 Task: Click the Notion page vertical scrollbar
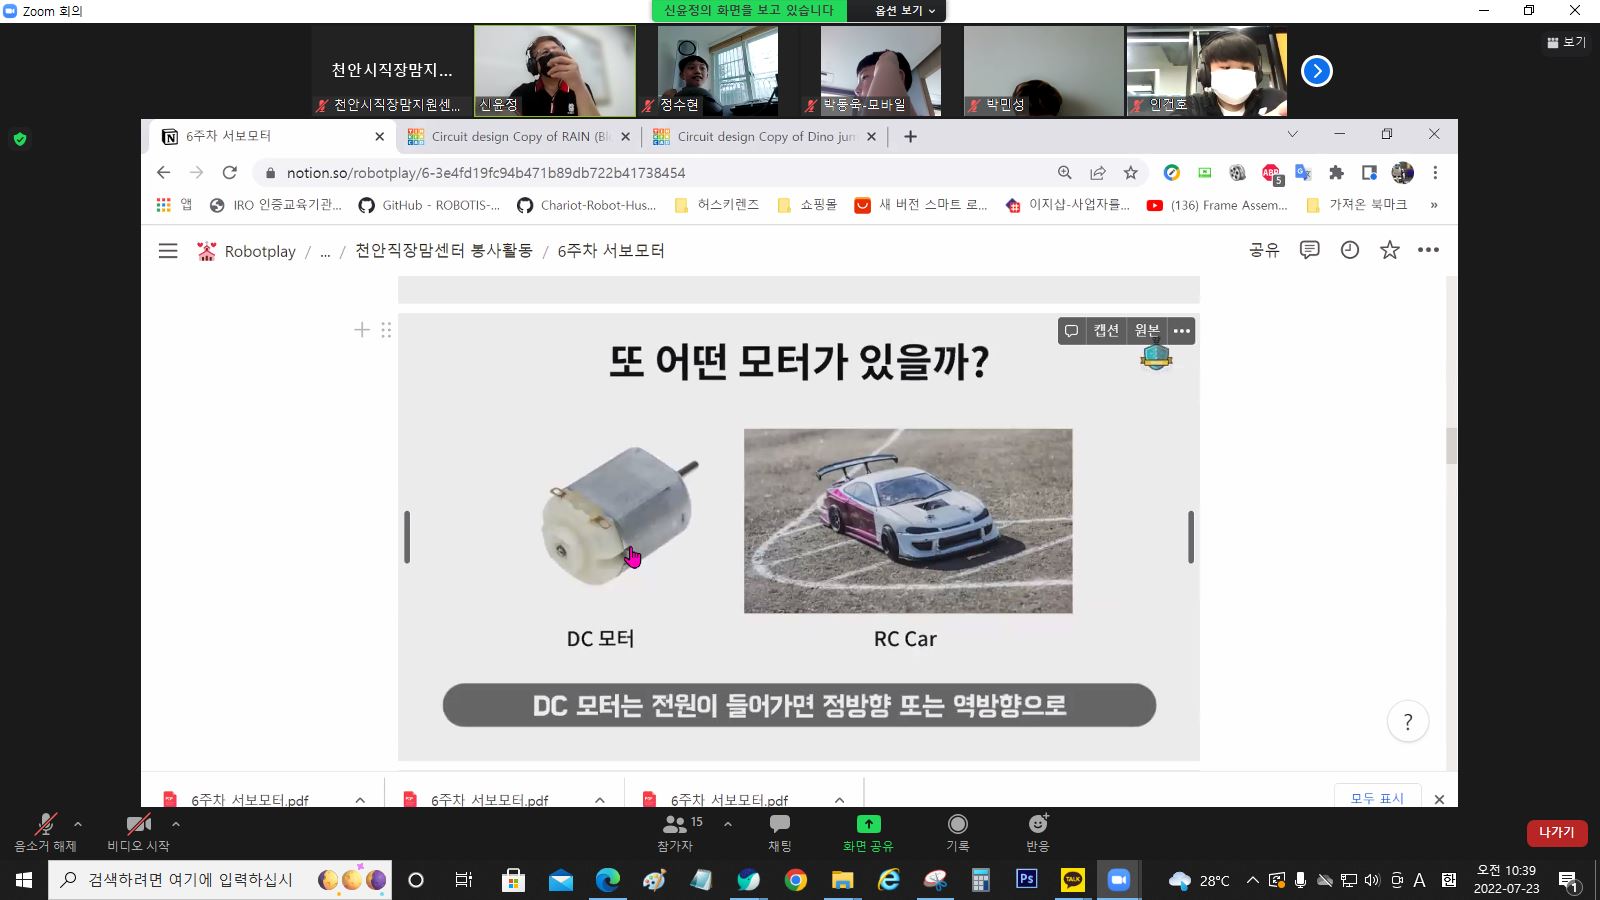[x=1451, y=446]
